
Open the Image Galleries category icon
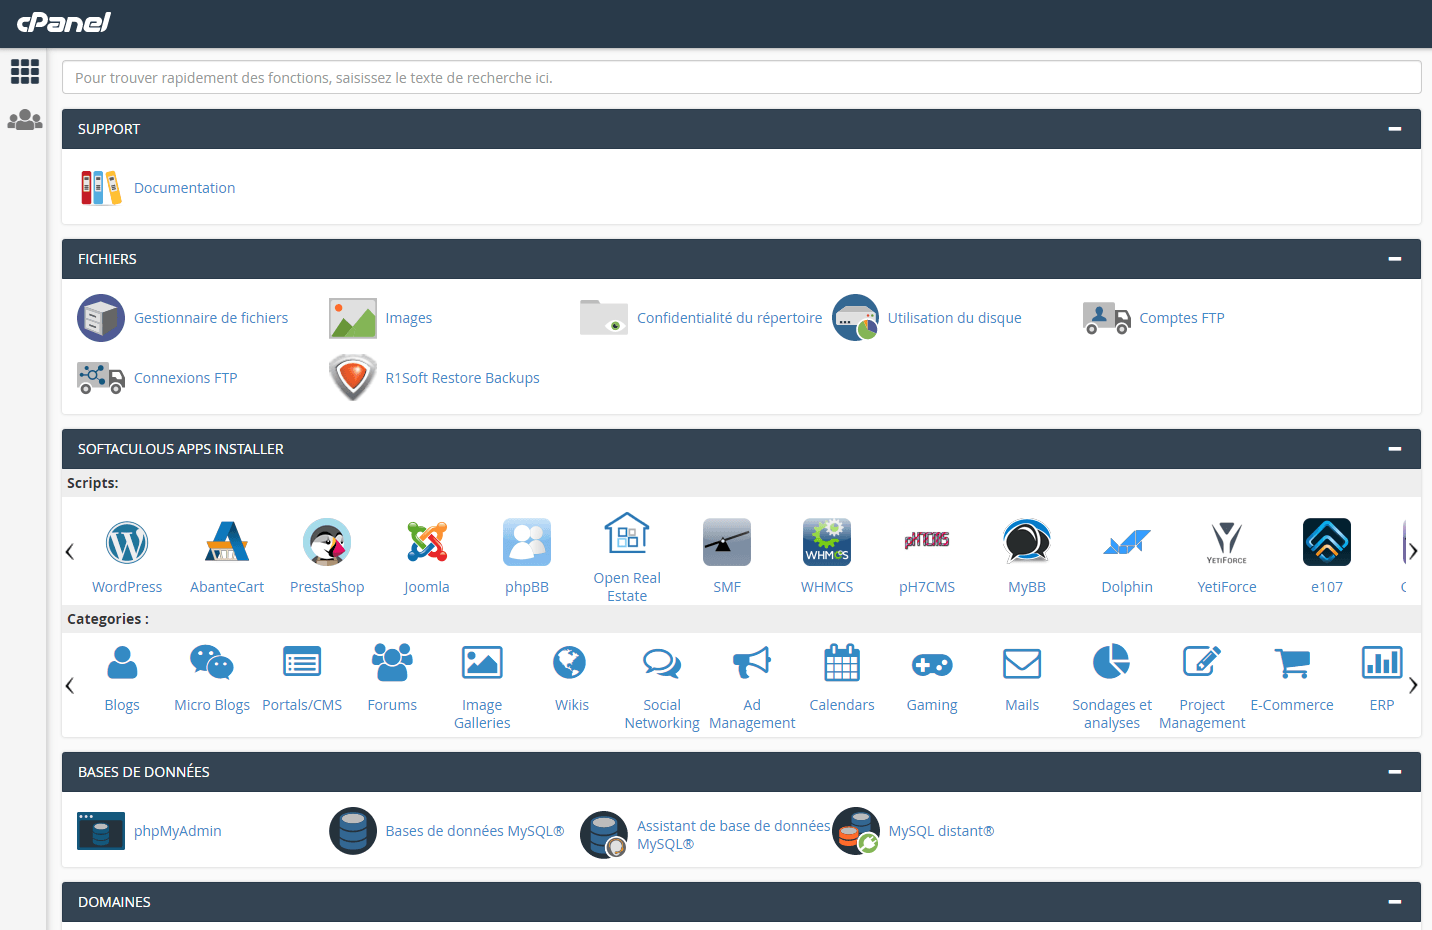point(482,662)
